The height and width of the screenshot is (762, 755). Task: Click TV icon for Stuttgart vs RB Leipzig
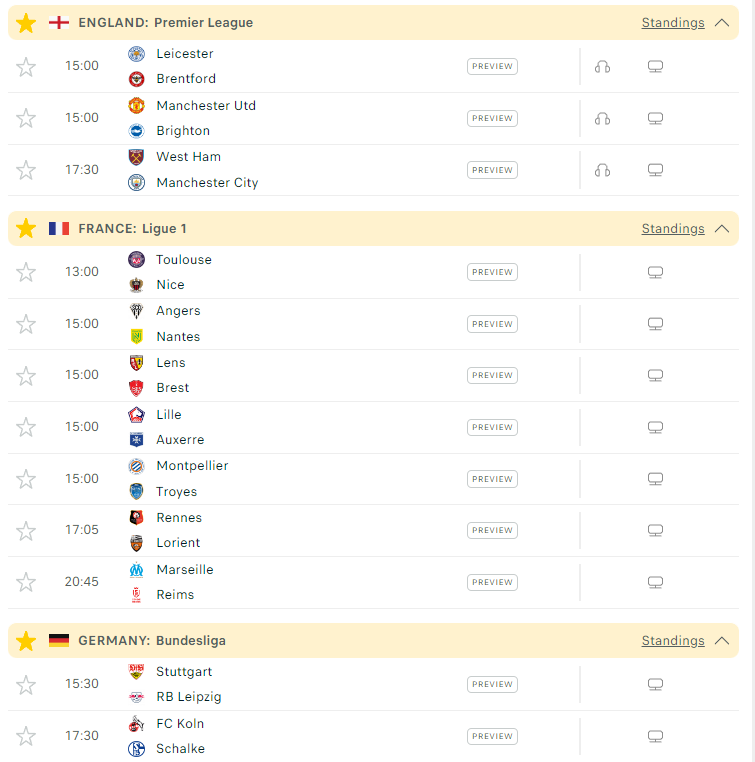pos(655,684)
